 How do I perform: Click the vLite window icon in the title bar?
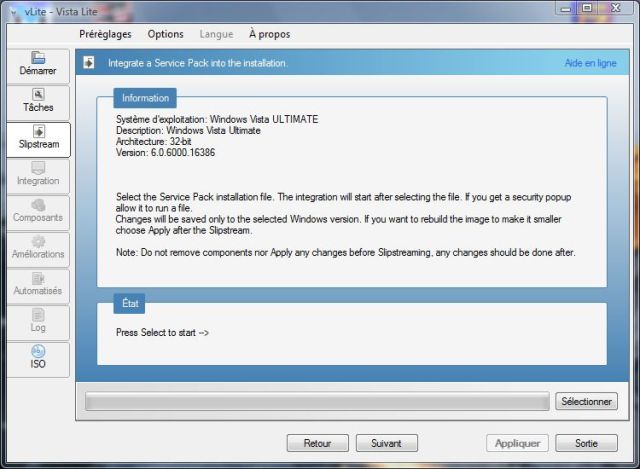pyautogui.click(x=14, y=12)
